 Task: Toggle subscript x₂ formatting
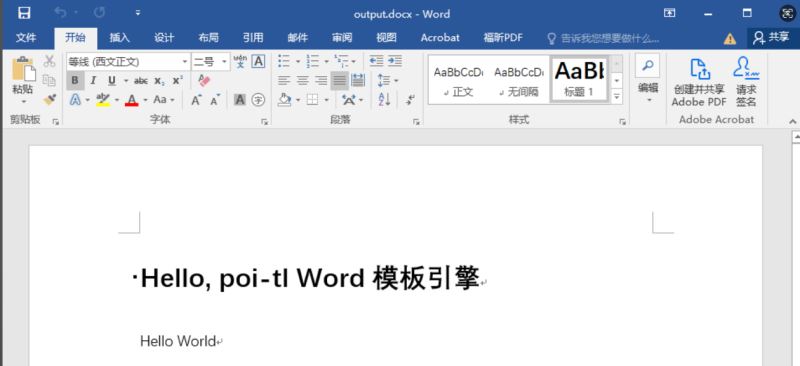click(159, 81)
